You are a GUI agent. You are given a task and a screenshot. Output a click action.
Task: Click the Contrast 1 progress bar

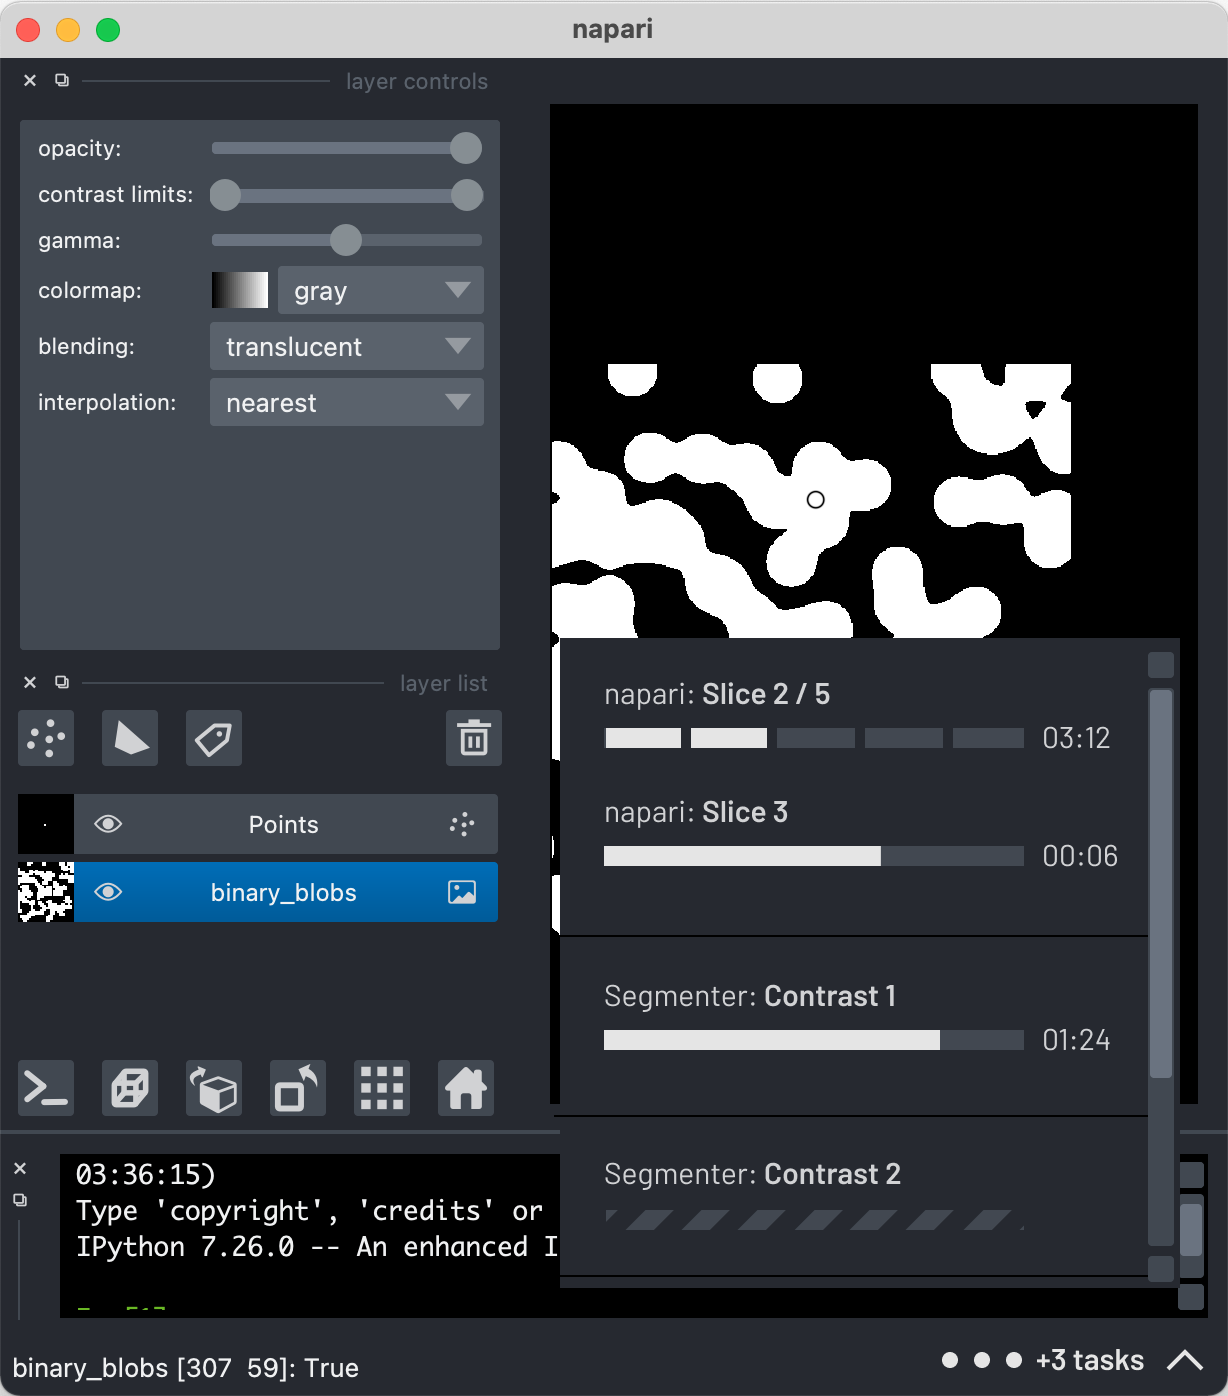pos(814,1040)
